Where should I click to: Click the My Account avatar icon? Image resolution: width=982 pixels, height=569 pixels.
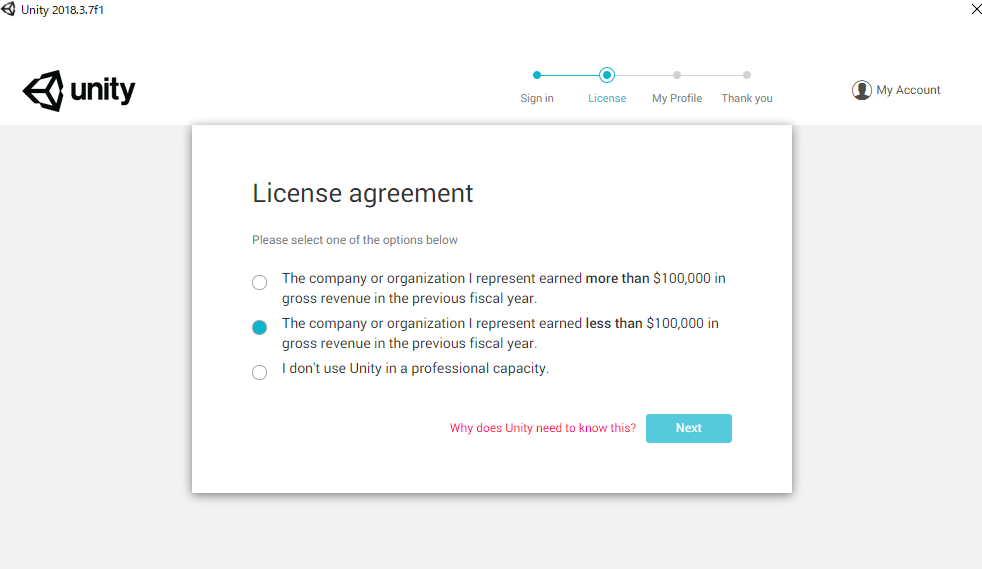pos(862,90)
